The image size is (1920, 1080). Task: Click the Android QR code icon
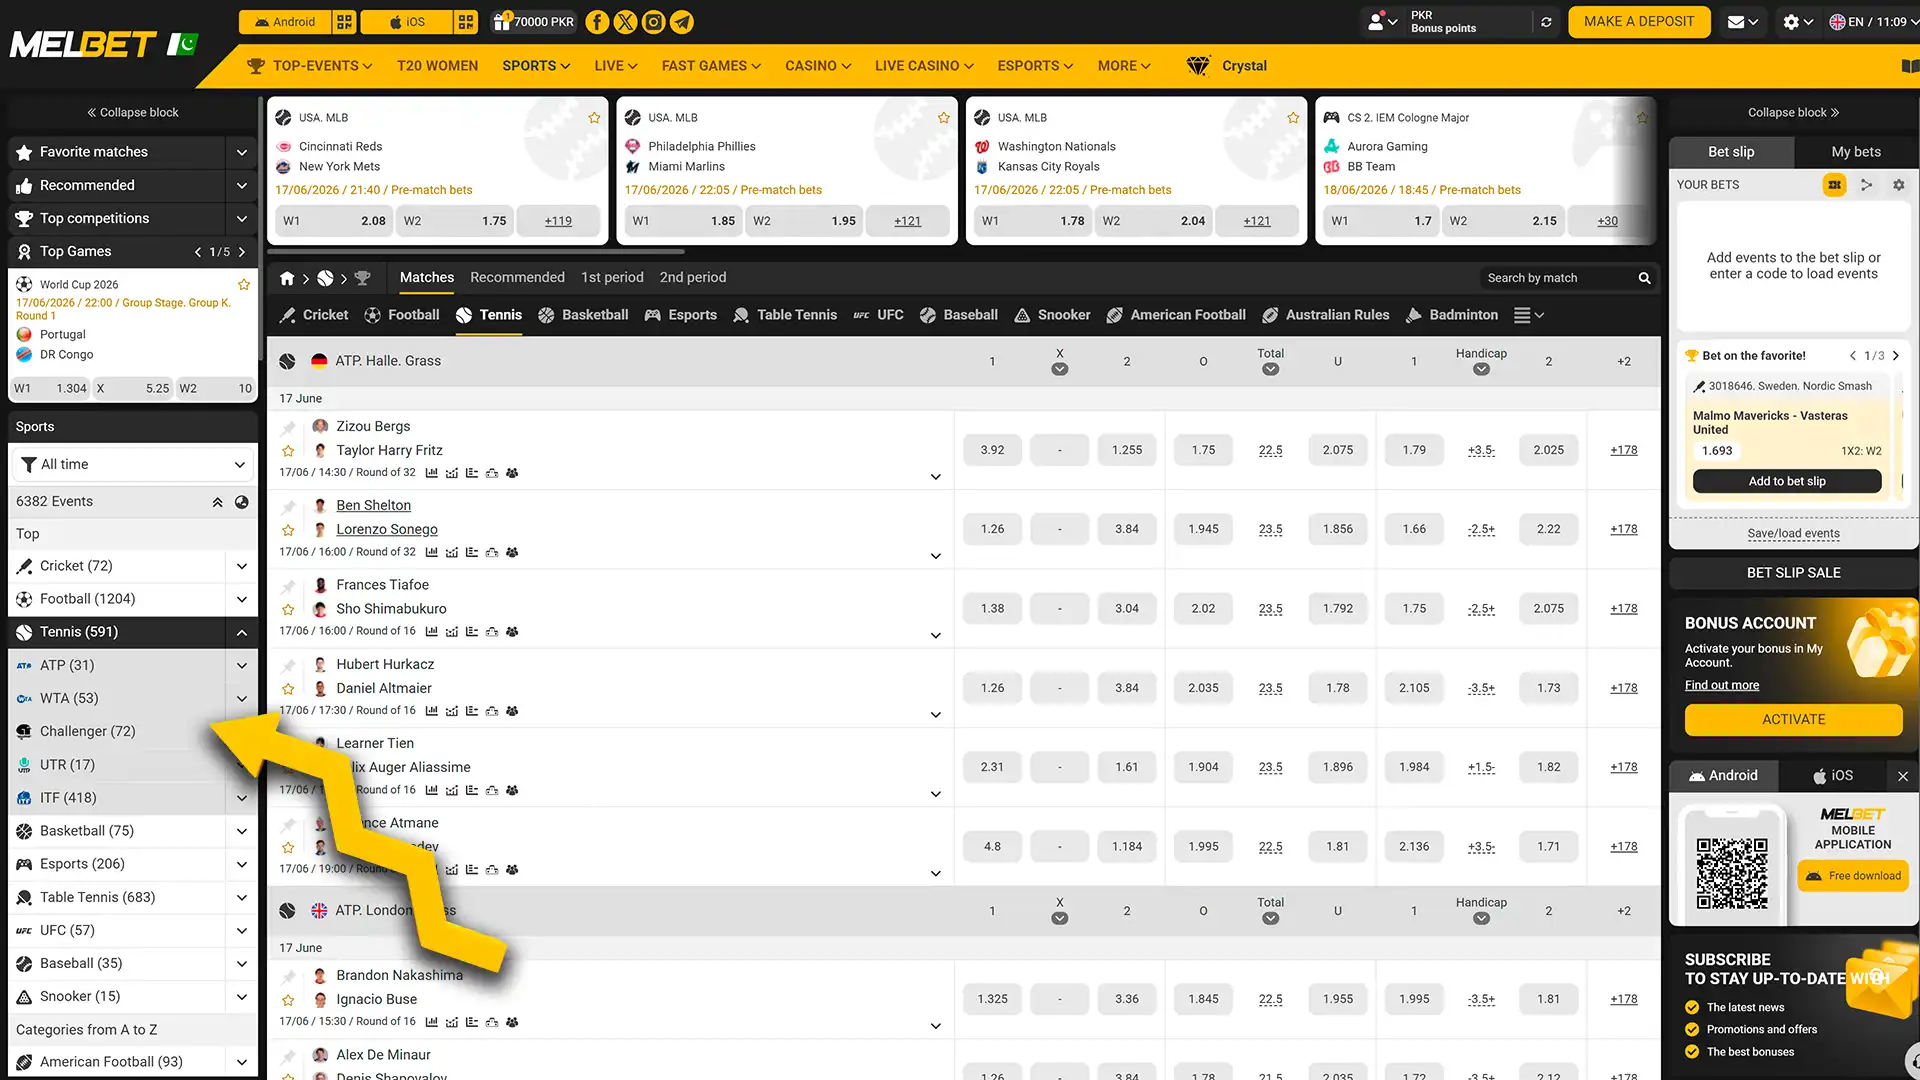(344, 22)
